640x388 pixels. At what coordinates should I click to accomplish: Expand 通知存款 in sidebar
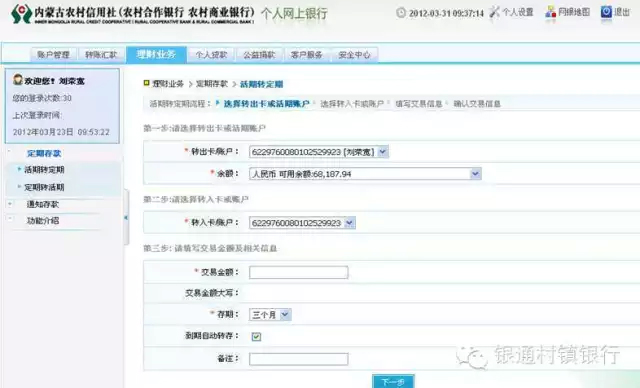10,204
